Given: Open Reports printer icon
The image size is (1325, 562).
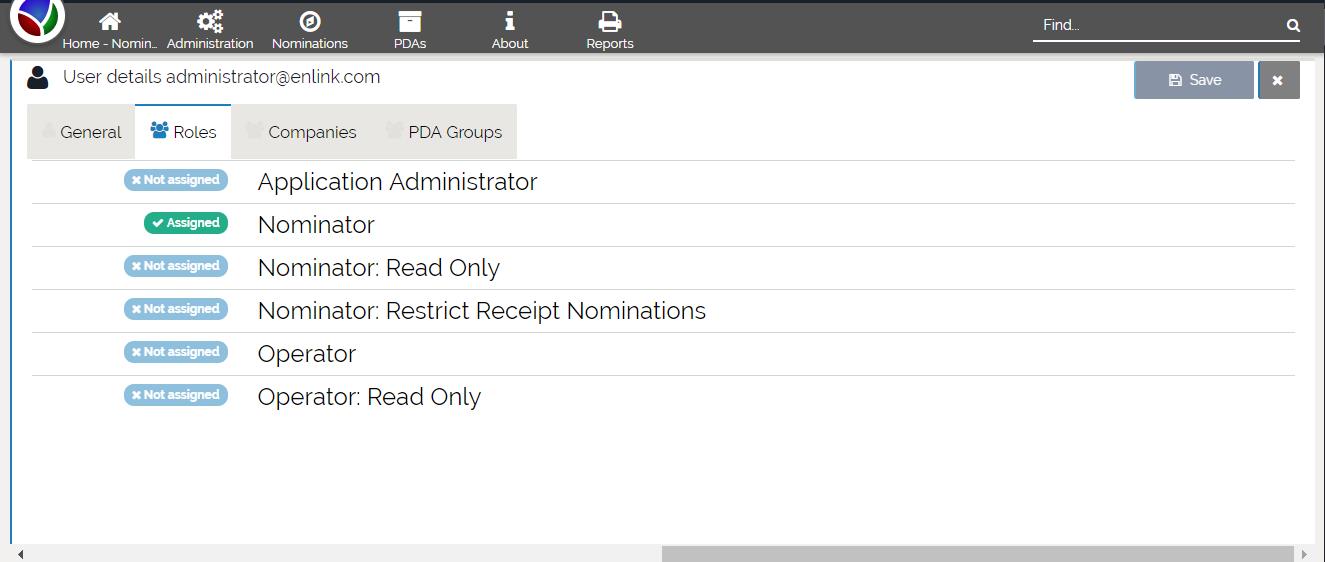Looking at the screenshot, I should pyautogui.click(x=610, y=22).
